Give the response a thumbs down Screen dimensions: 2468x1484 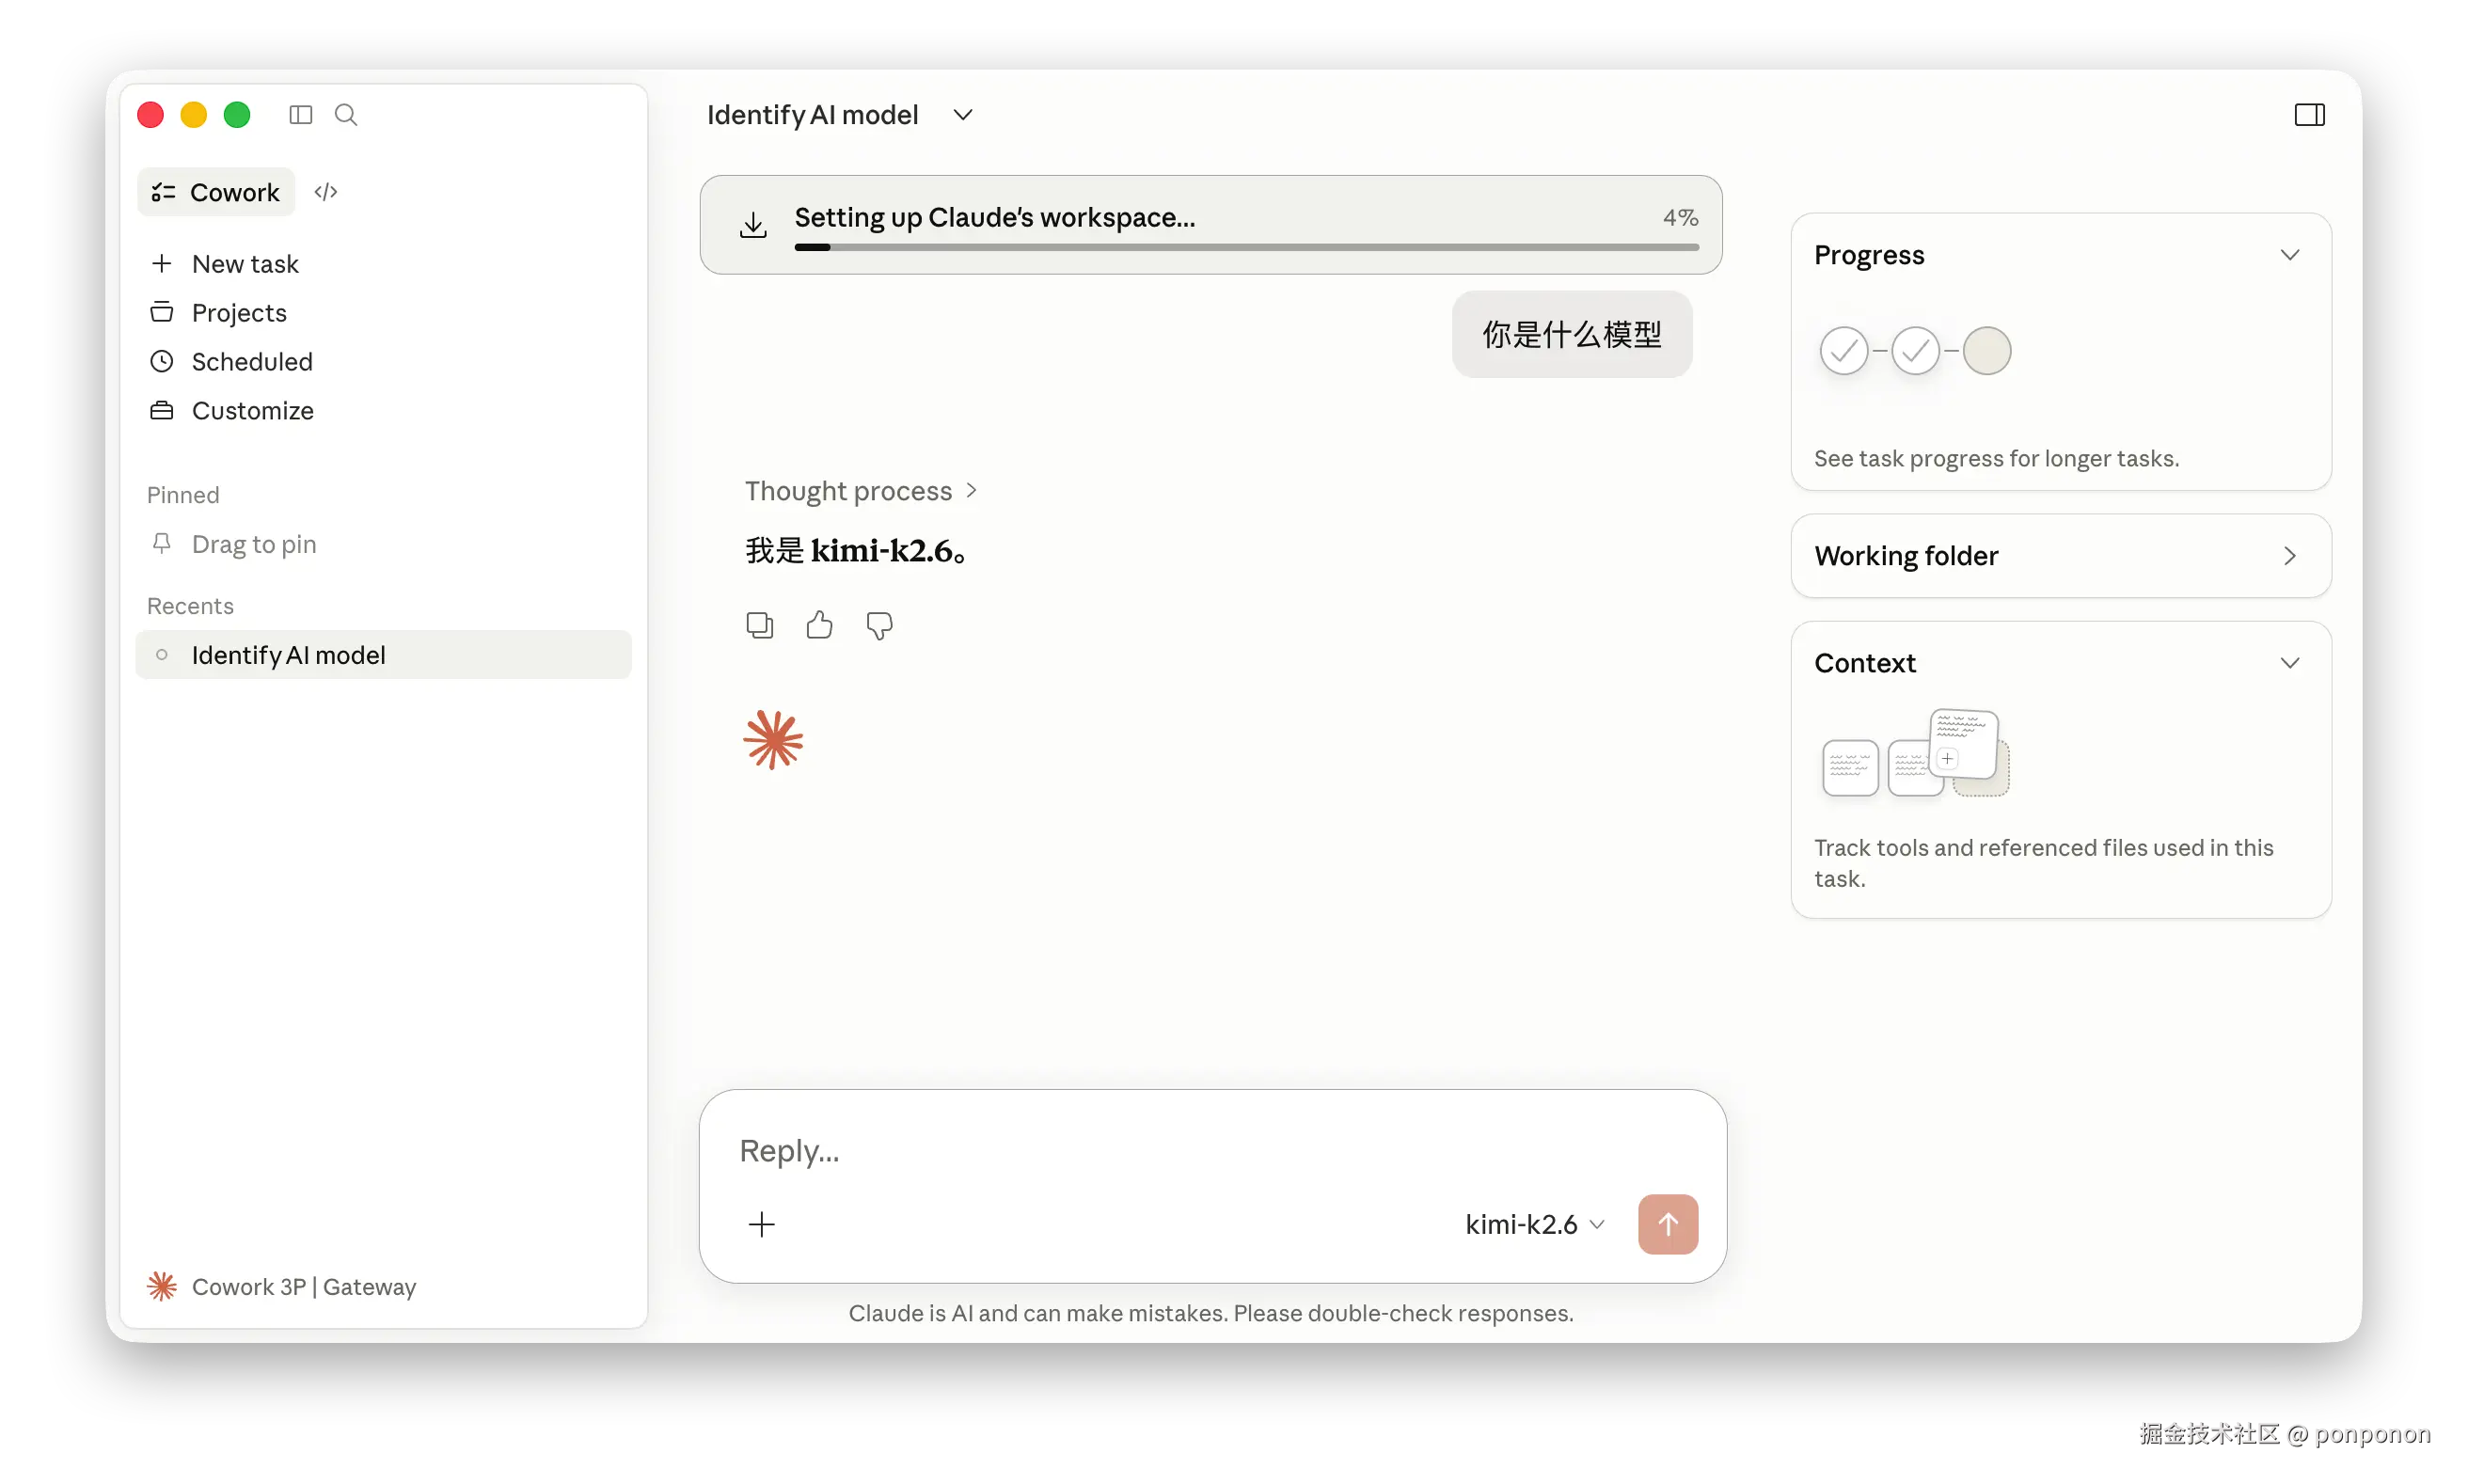(879, 625)
